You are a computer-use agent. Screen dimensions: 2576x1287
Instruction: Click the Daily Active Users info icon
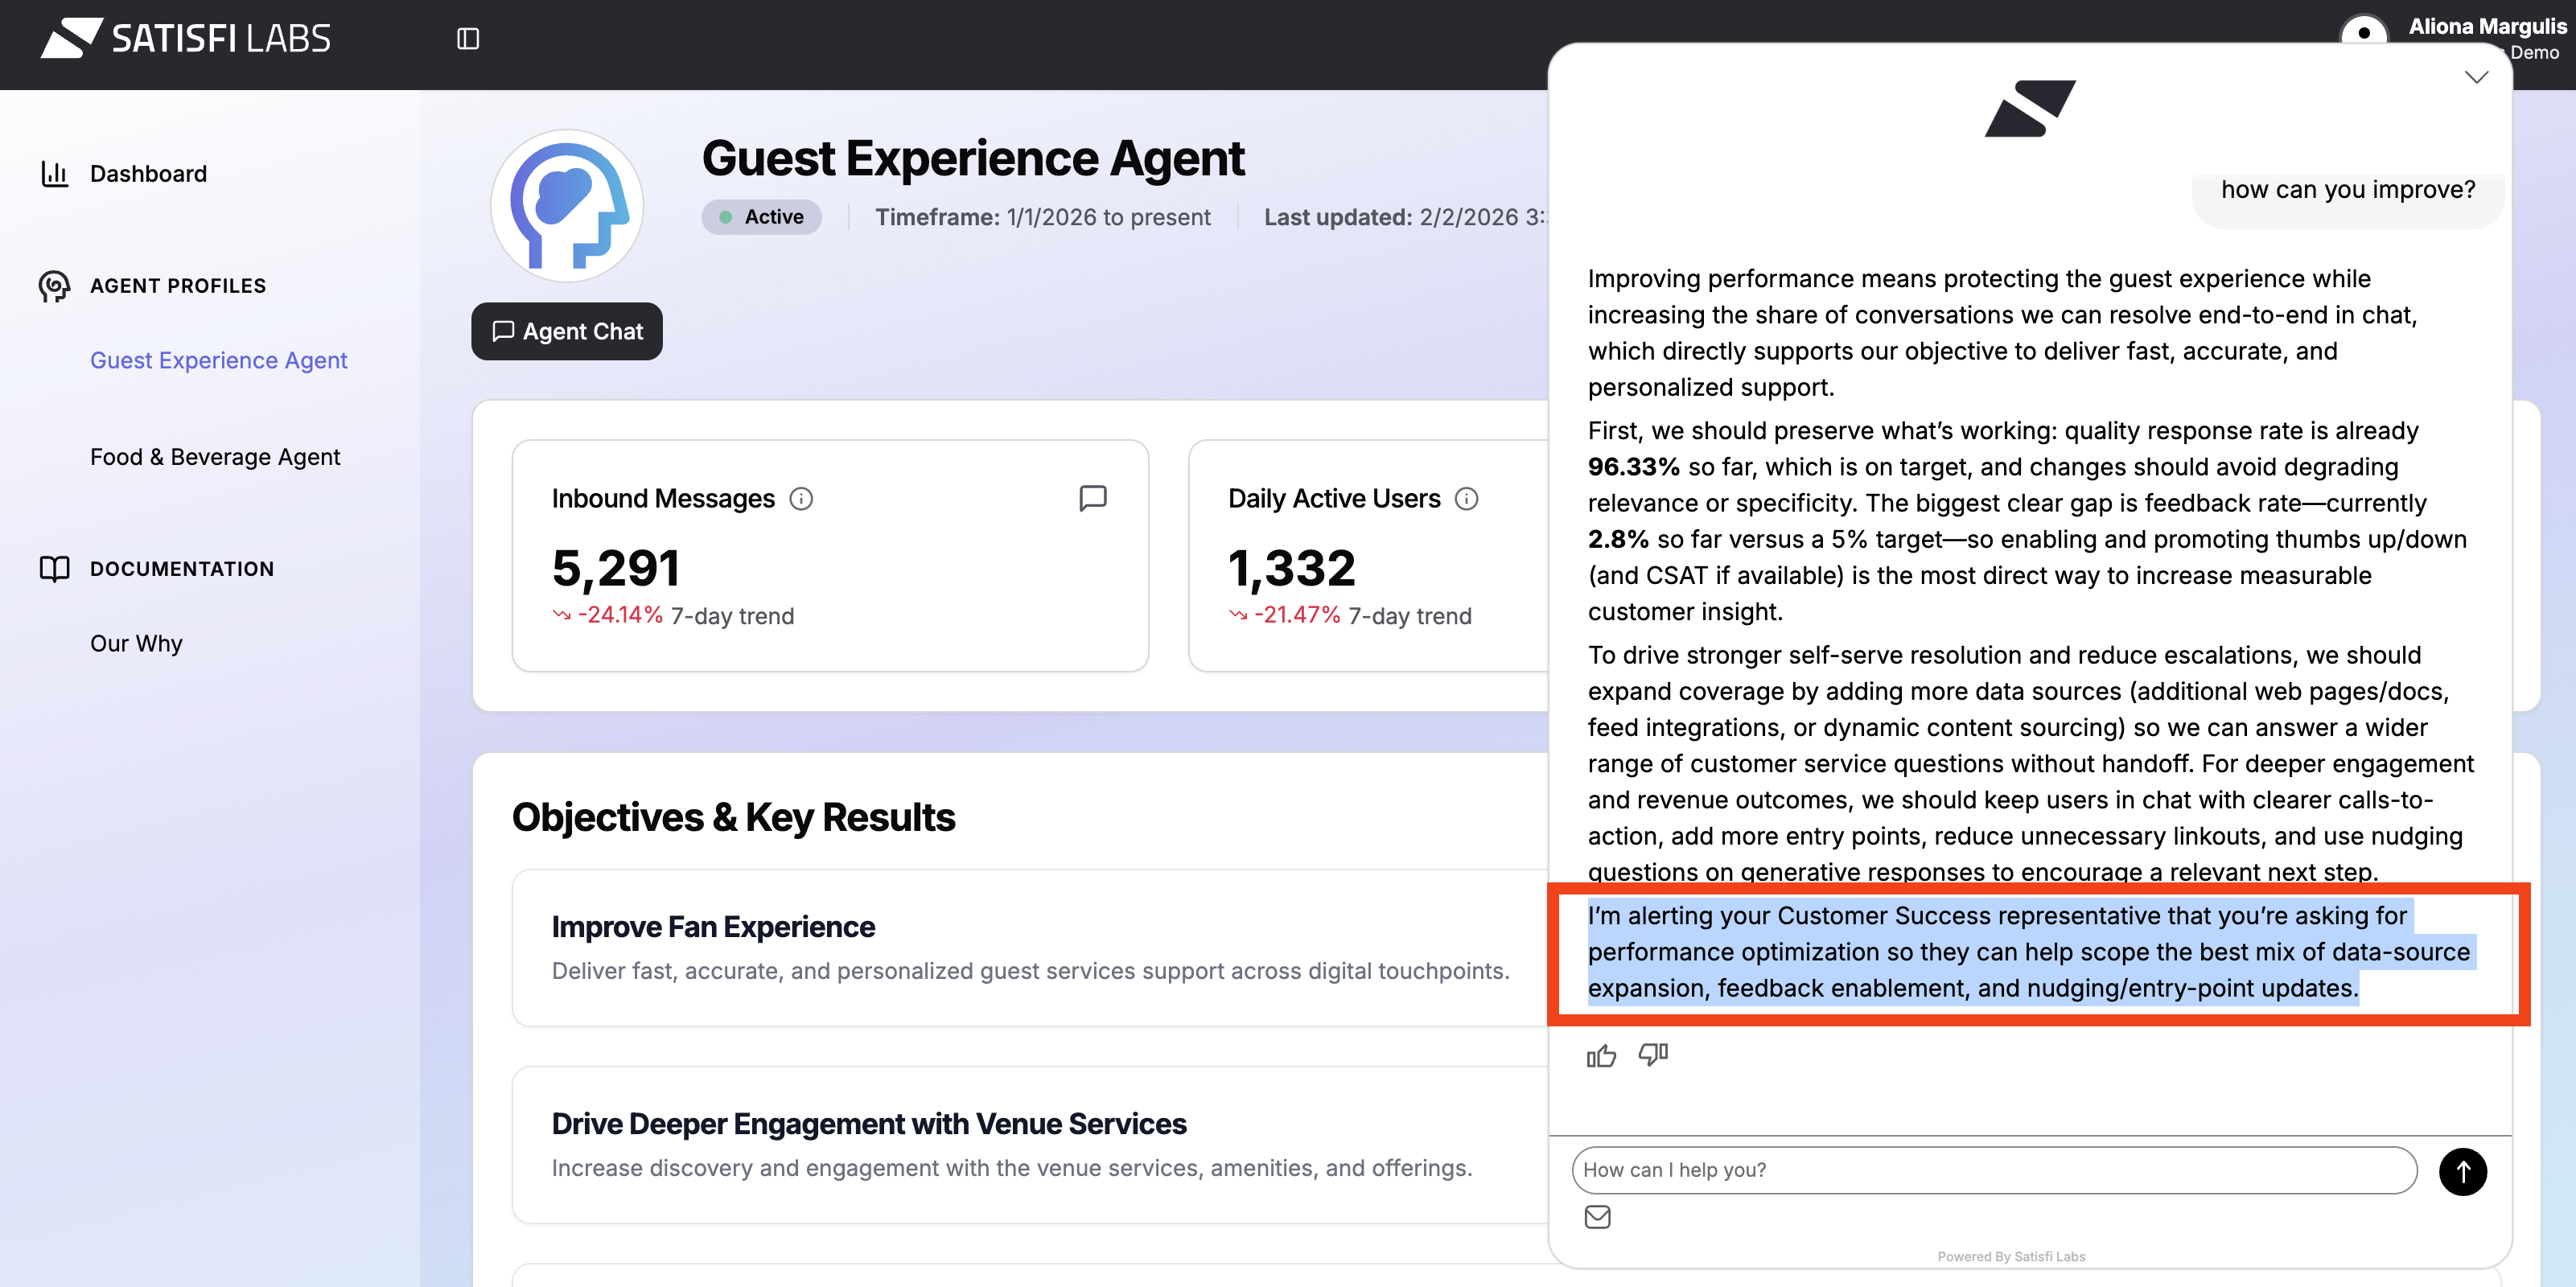[1466, 498]
